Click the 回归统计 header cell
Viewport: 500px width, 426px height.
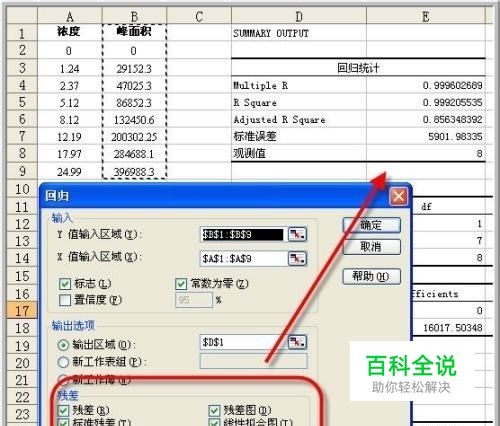coord(358,68)
